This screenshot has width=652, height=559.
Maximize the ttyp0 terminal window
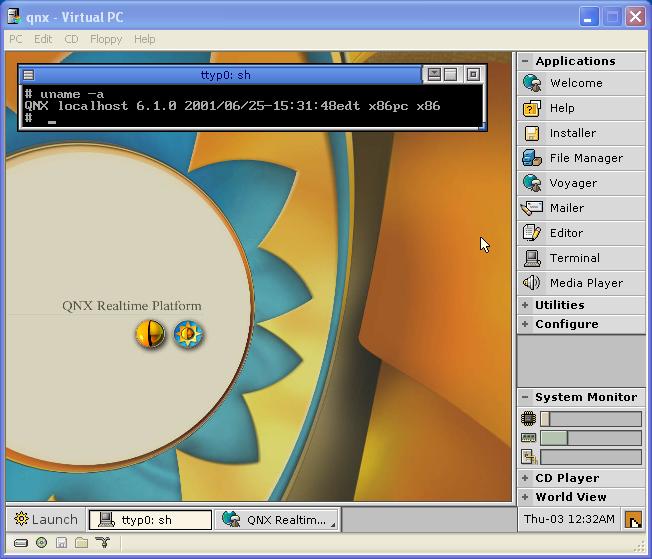[x=450, y=74]
